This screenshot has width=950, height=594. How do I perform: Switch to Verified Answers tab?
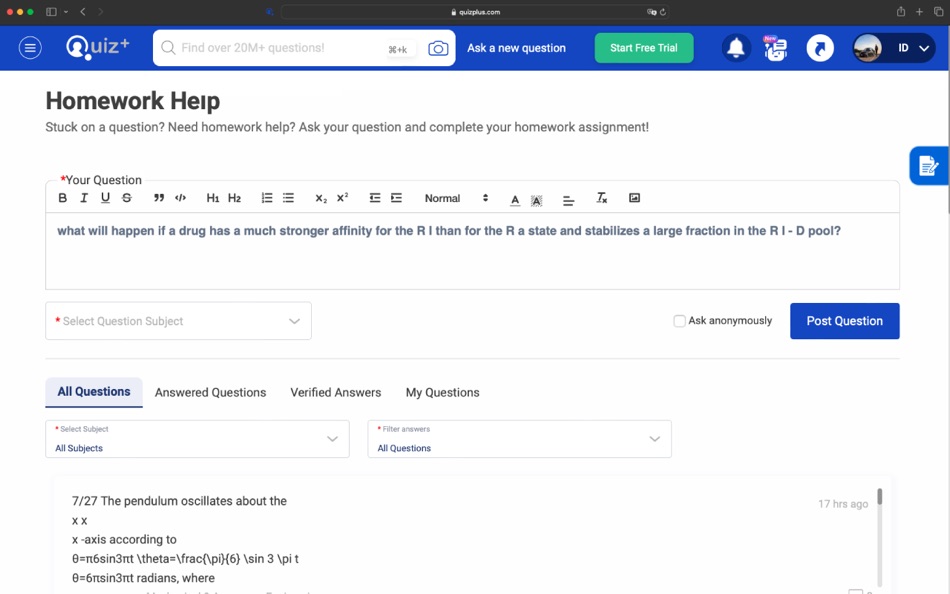[x=336, y=392]
